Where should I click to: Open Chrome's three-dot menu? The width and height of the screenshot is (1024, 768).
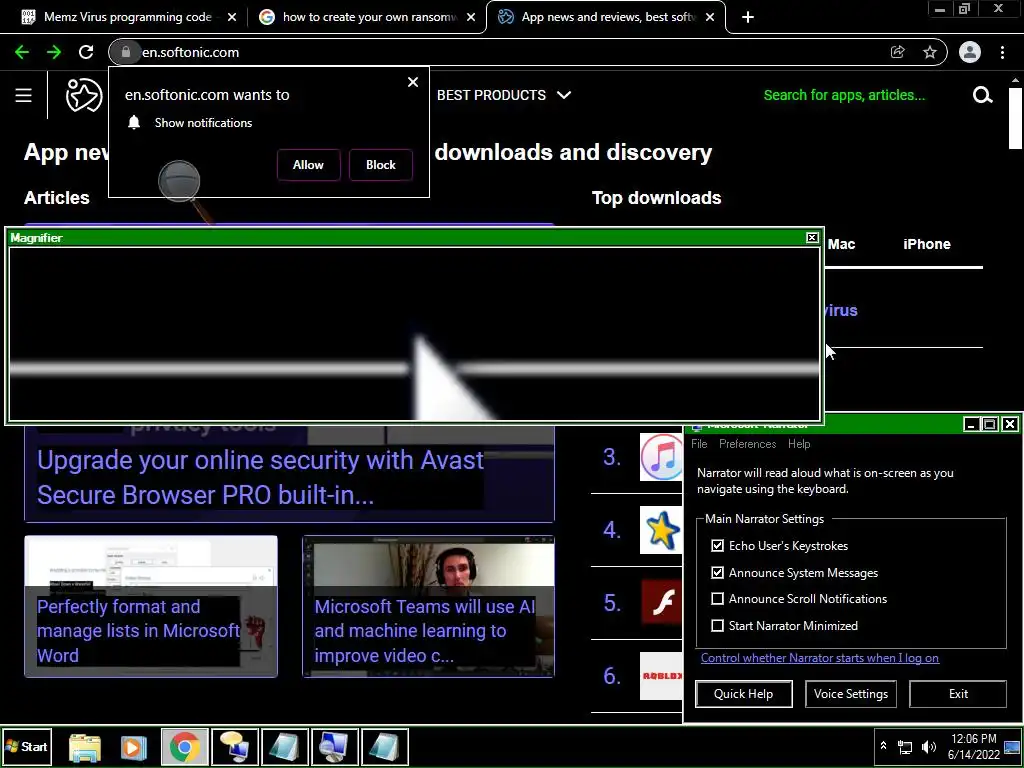tap(1002, 52)
